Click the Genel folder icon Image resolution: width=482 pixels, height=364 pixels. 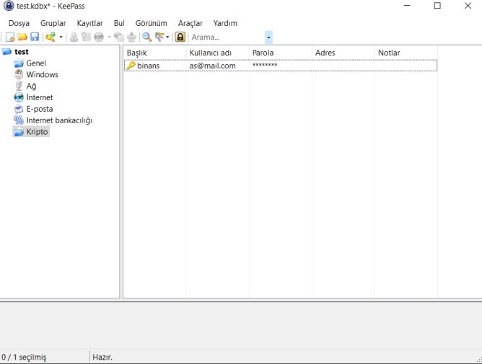19,63
